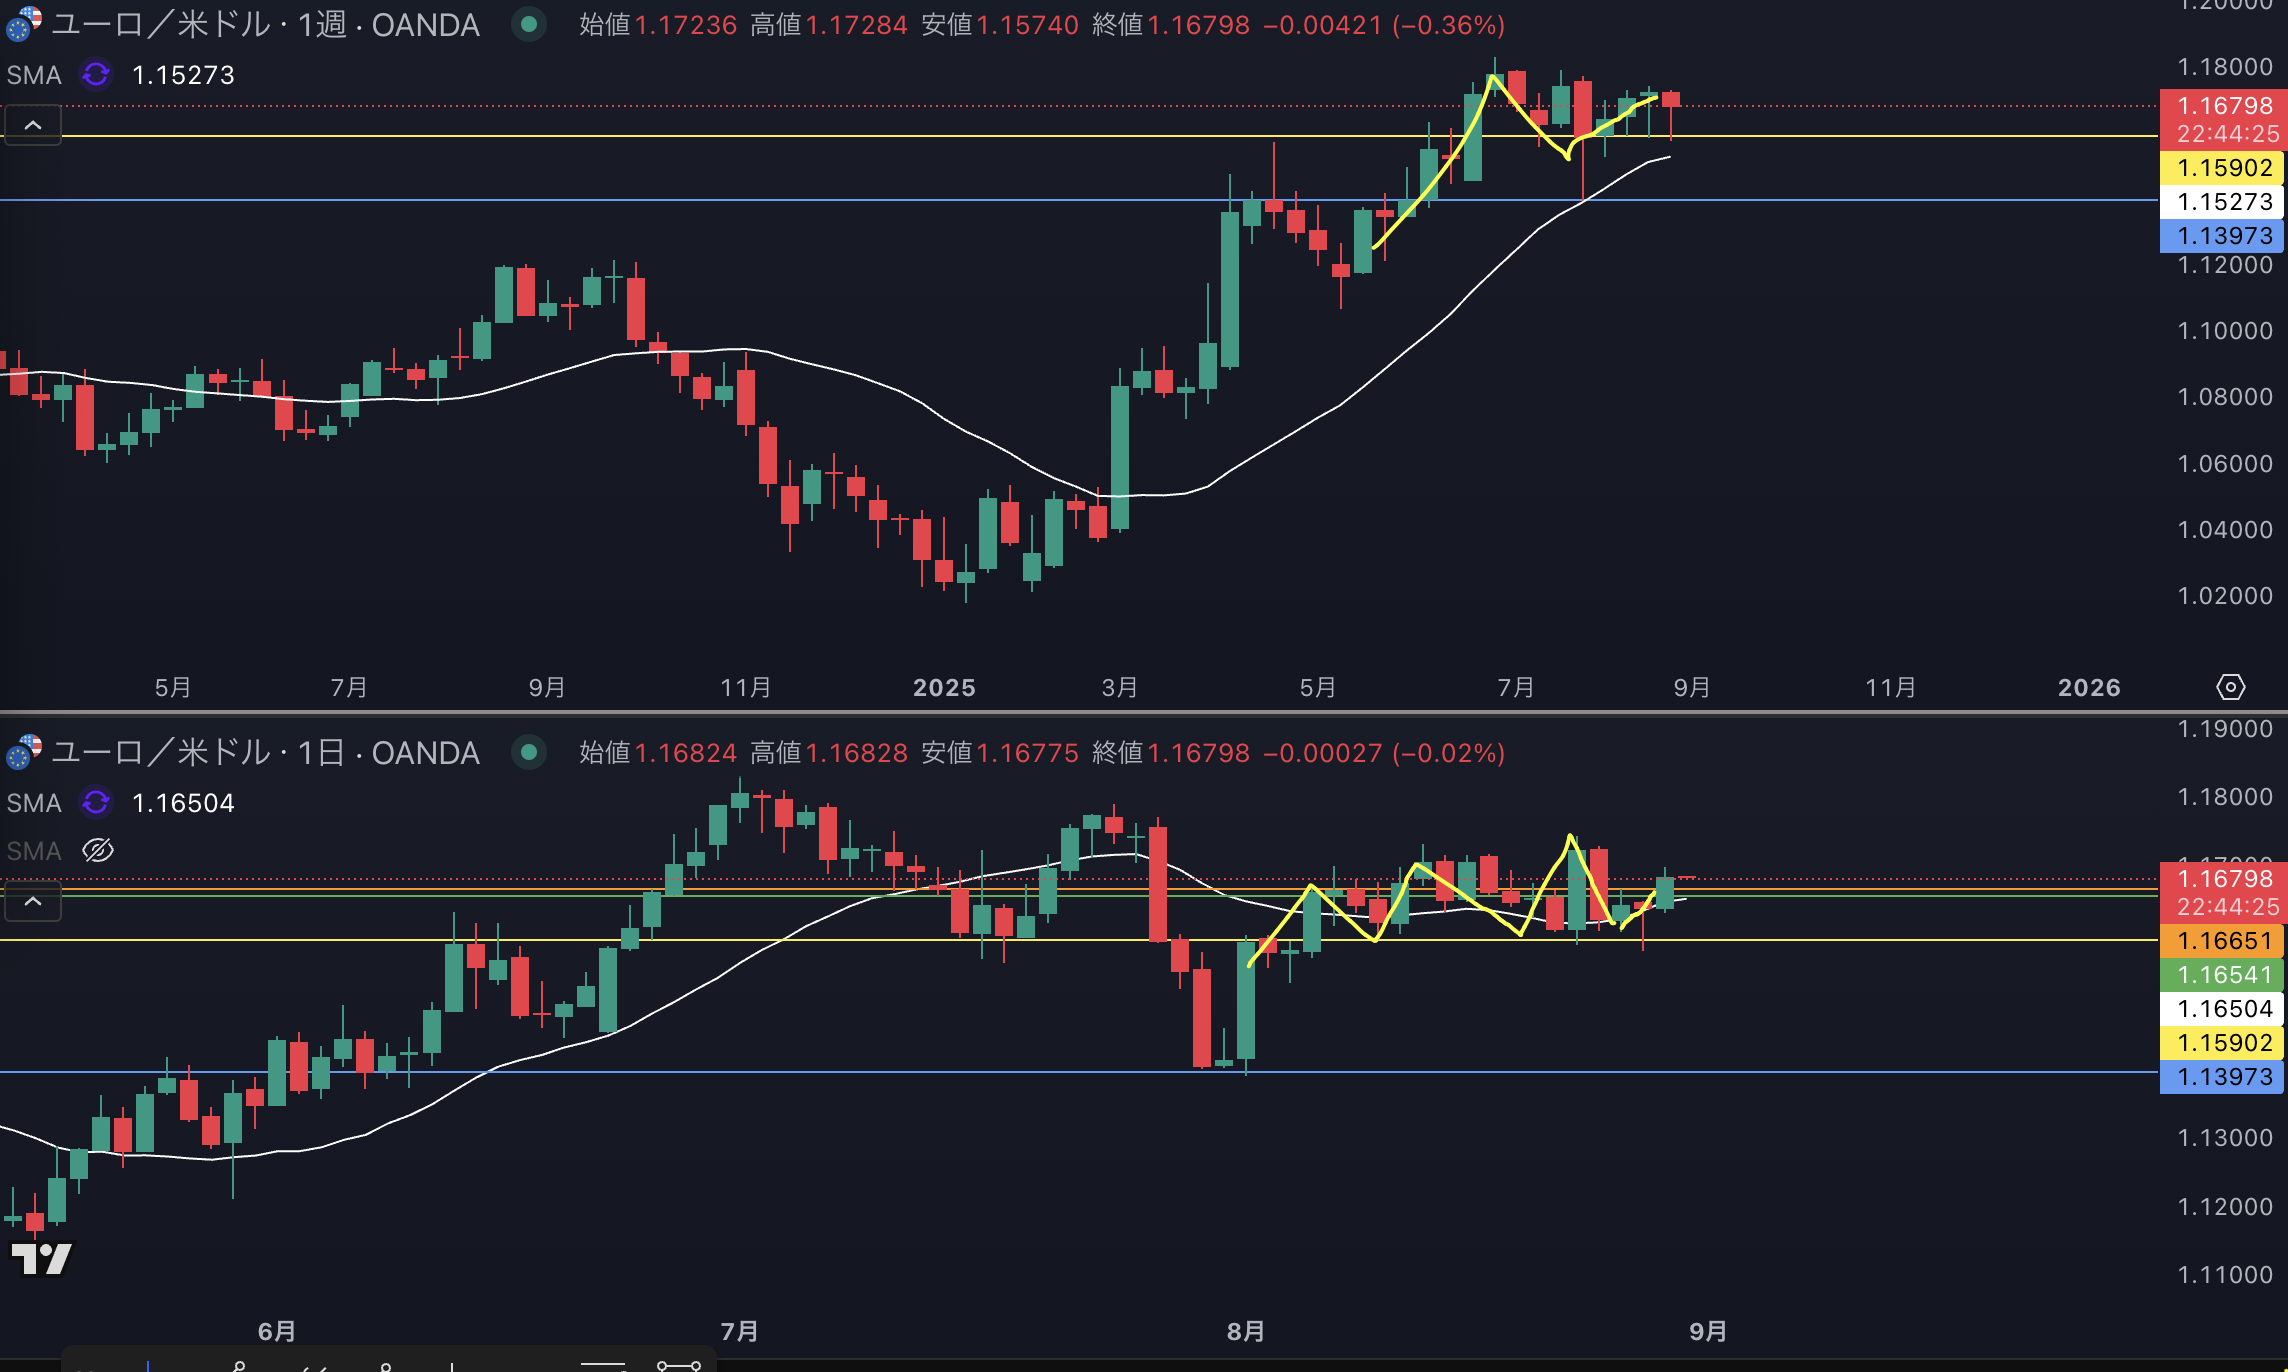This screenshot has height=1372, width=2288.
Task: Click the SMA value 1.15273 in weekly legend
Action: coord(183,75)
